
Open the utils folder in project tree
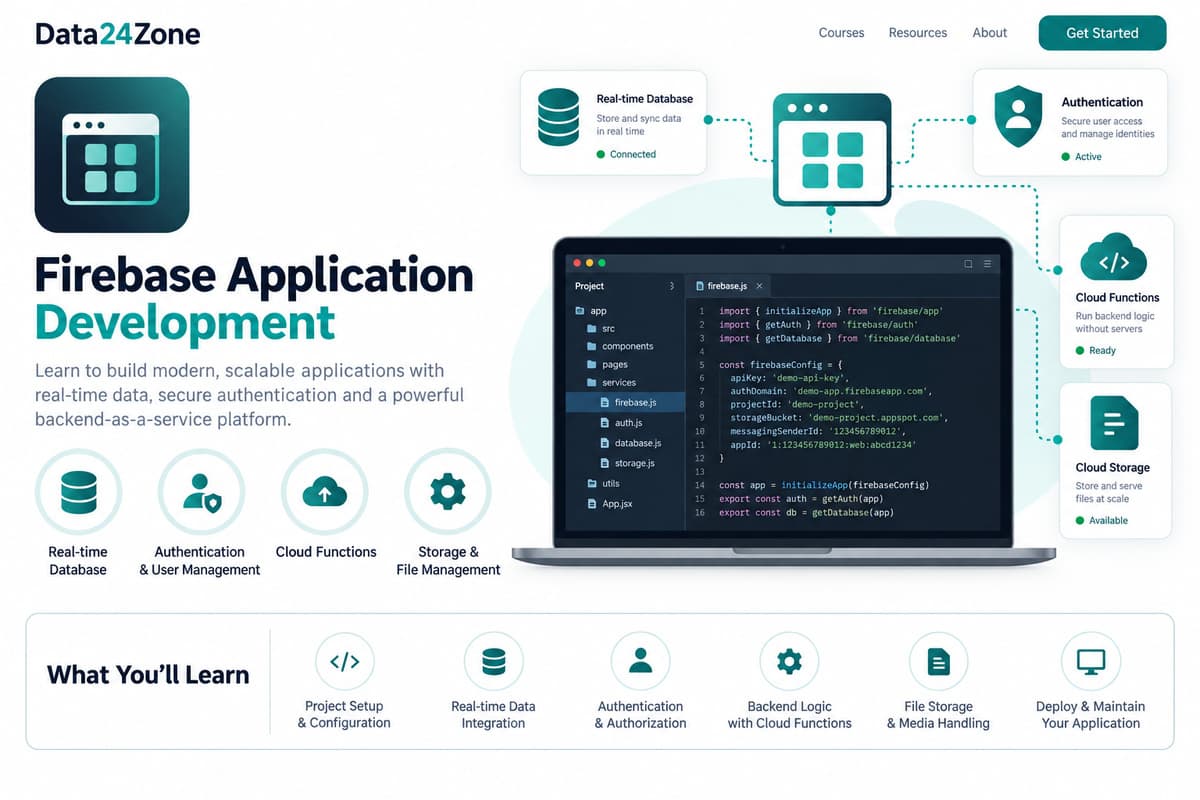(603, 484)
